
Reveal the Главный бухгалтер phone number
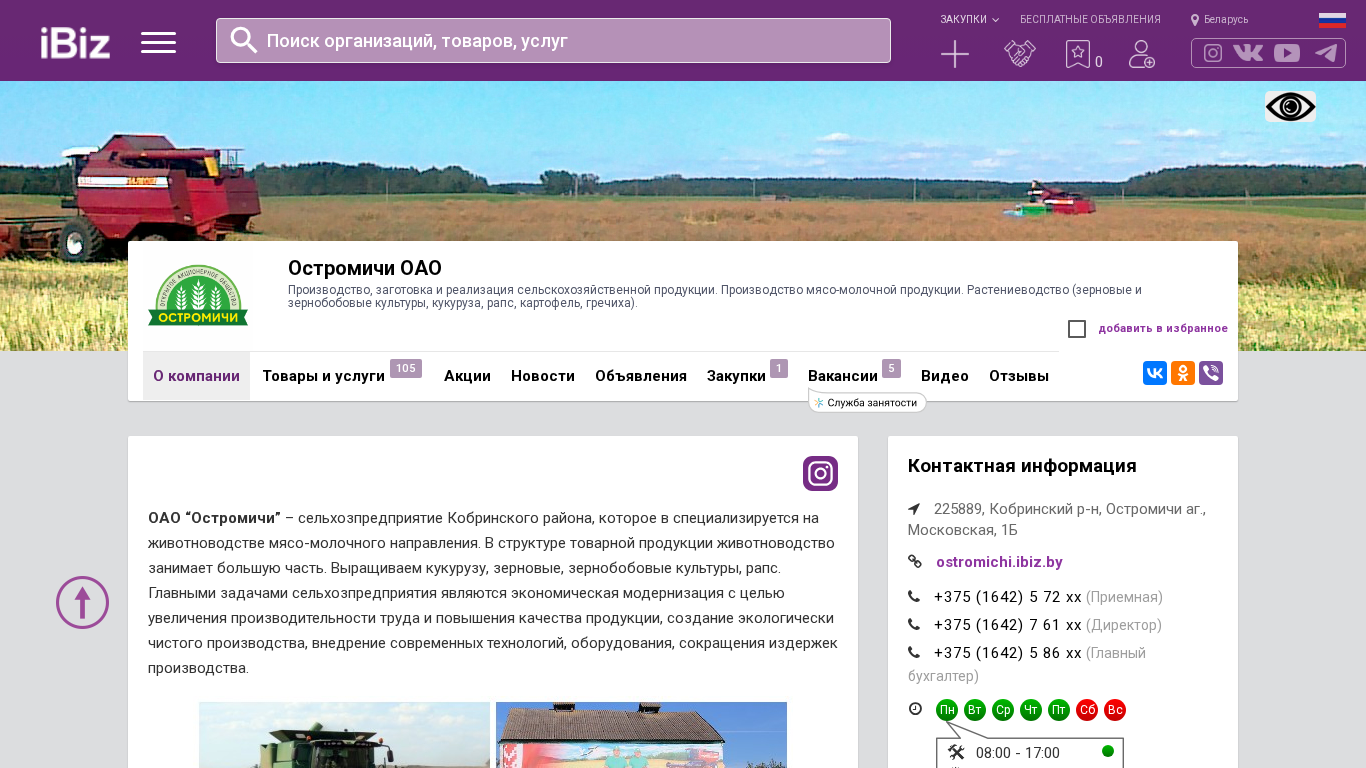[x=1008, y=653]
